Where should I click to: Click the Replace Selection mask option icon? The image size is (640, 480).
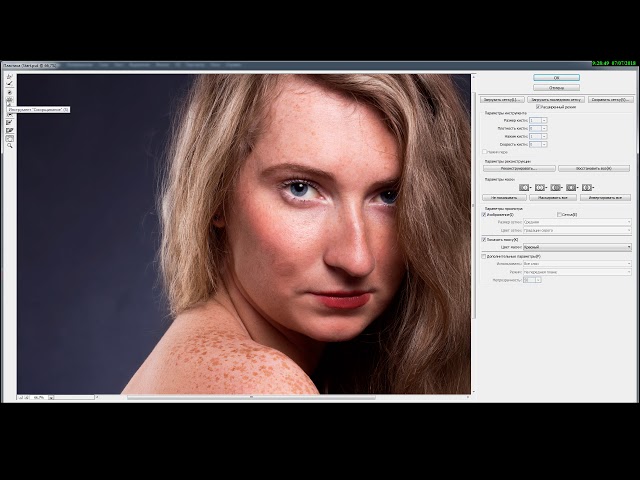(x=525, y=187)
